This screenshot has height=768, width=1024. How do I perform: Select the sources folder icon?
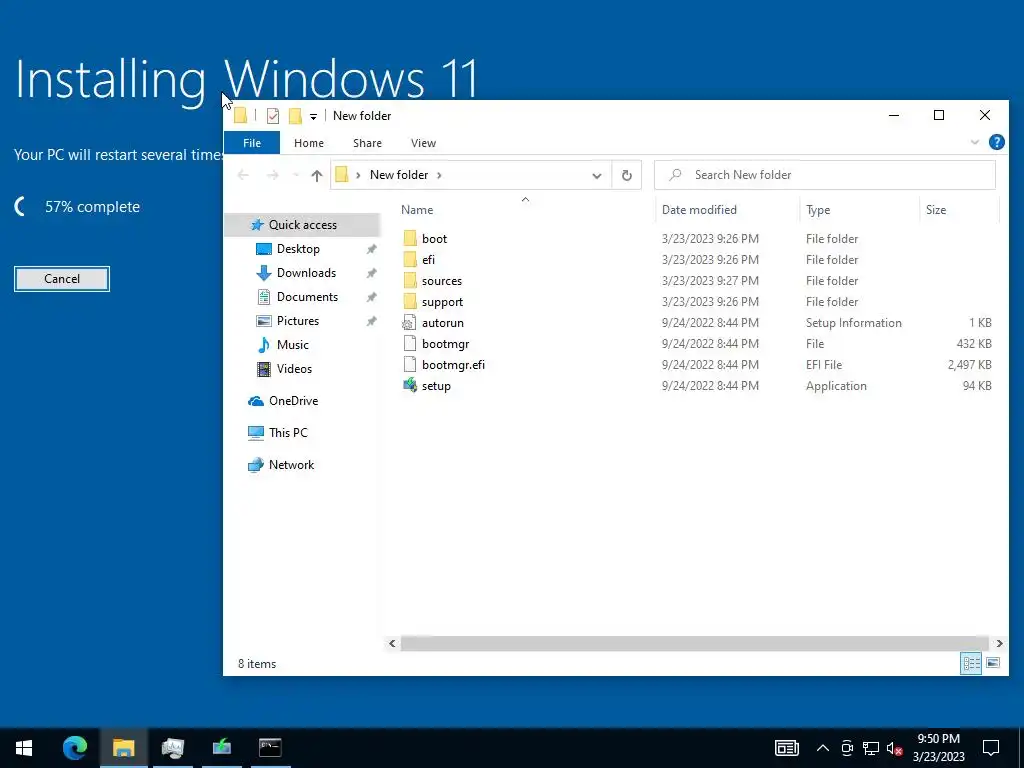pyautogui.click(x=410, y=281)
